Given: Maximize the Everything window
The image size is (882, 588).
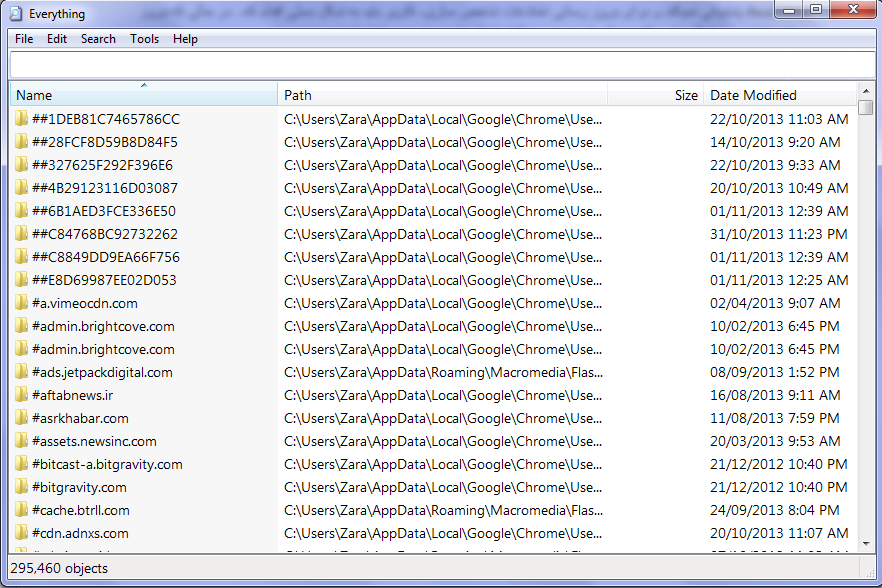Looking at the screenshot, I should pyautogui.click(x=816, y=9).
